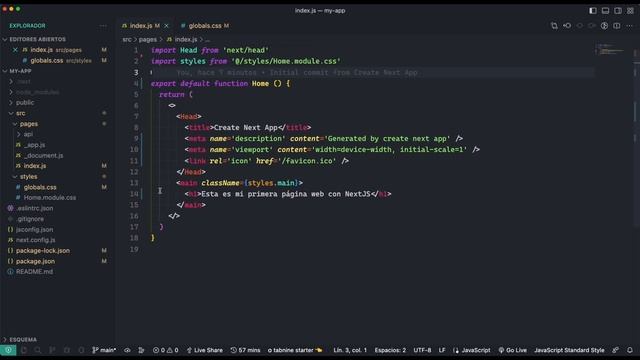Click Go Live in status bar

click(x=513, y=350)
